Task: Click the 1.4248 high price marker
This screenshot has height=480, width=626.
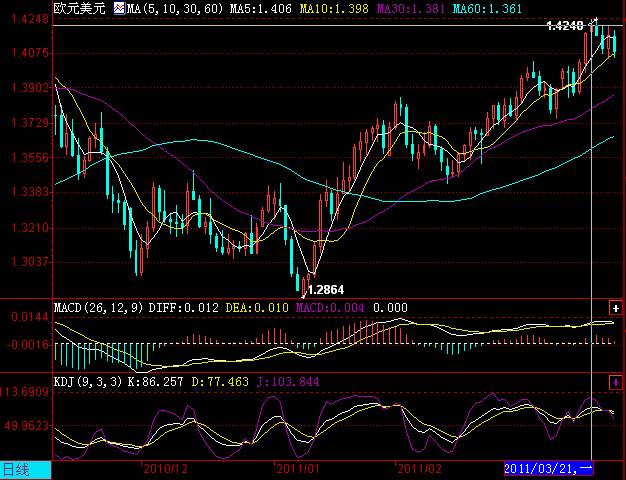Action: click(x=565, y=26)
